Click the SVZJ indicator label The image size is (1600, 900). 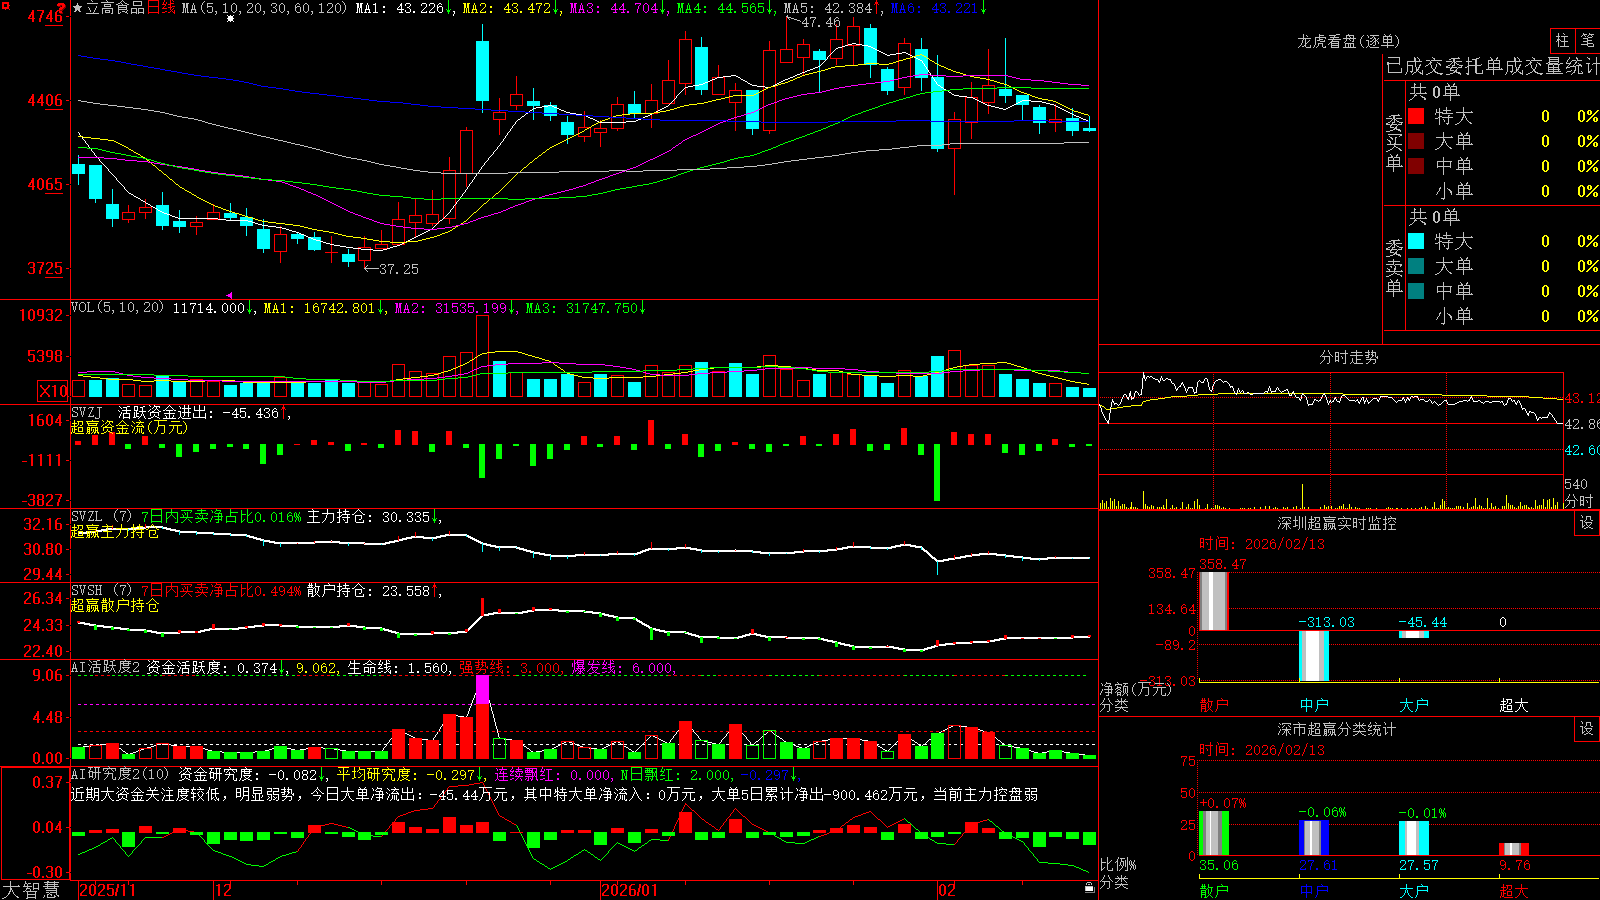click(x=87, y=412)
